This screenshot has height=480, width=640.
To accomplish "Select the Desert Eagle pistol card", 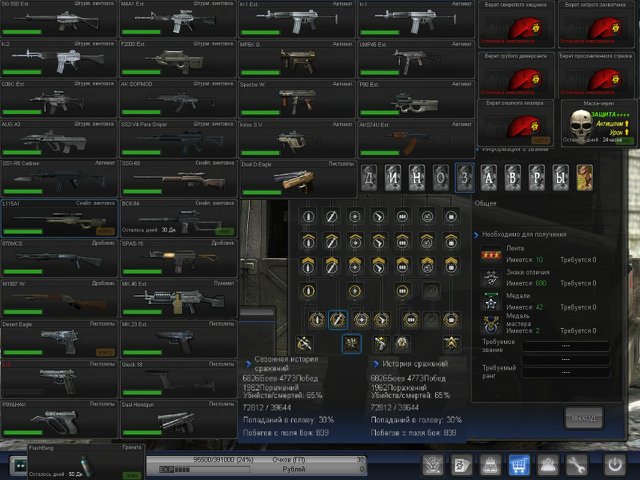I will (59, 339).
